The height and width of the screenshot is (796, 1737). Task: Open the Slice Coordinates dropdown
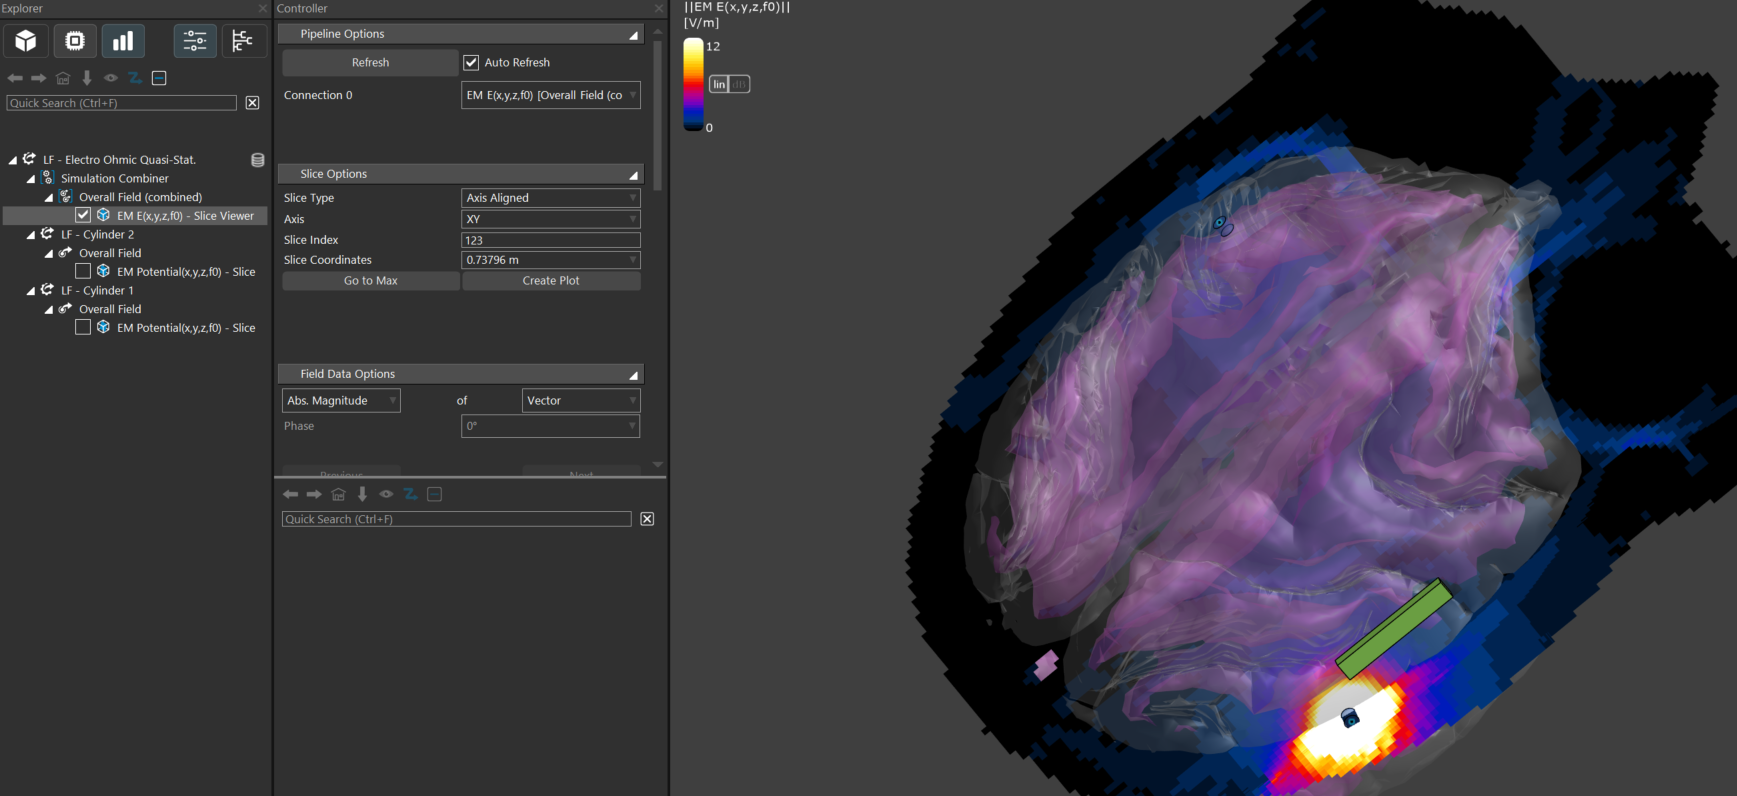click(550, 260)
